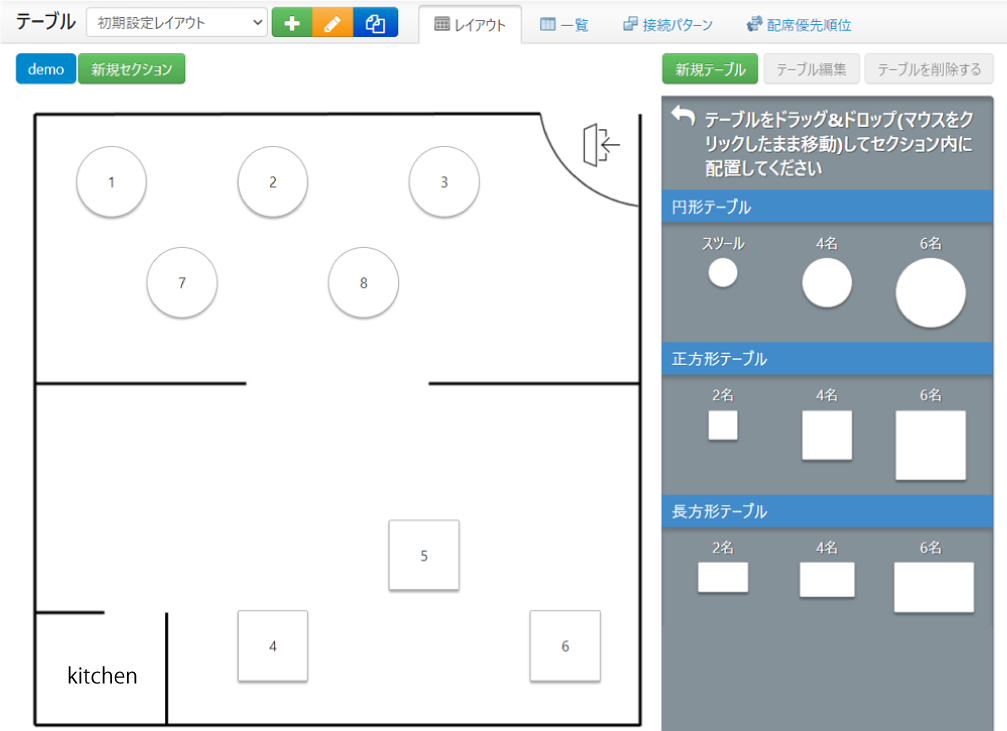This screenshot has width=1007, height=731.
Task: Select the 6-person round table shape
Action: 930,293
